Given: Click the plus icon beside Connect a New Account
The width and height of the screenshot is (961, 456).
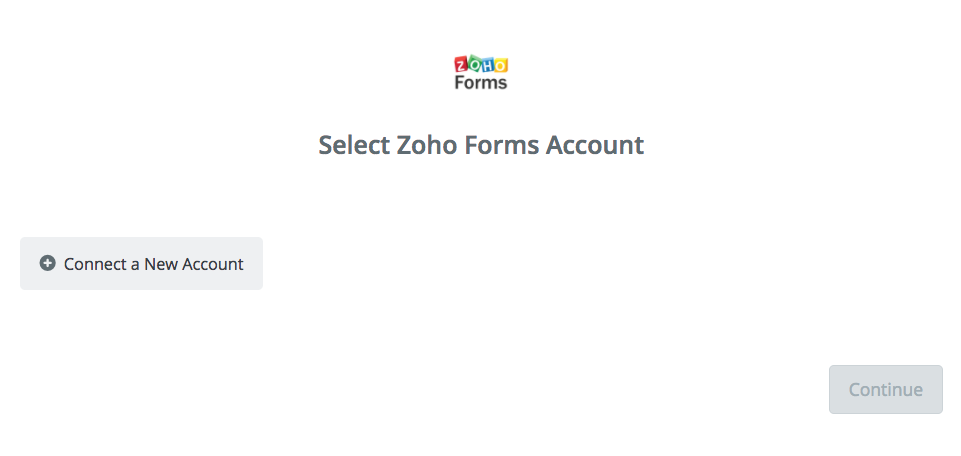Looking at the screenshot, I should pyautogui.click(x=47, y=264).
